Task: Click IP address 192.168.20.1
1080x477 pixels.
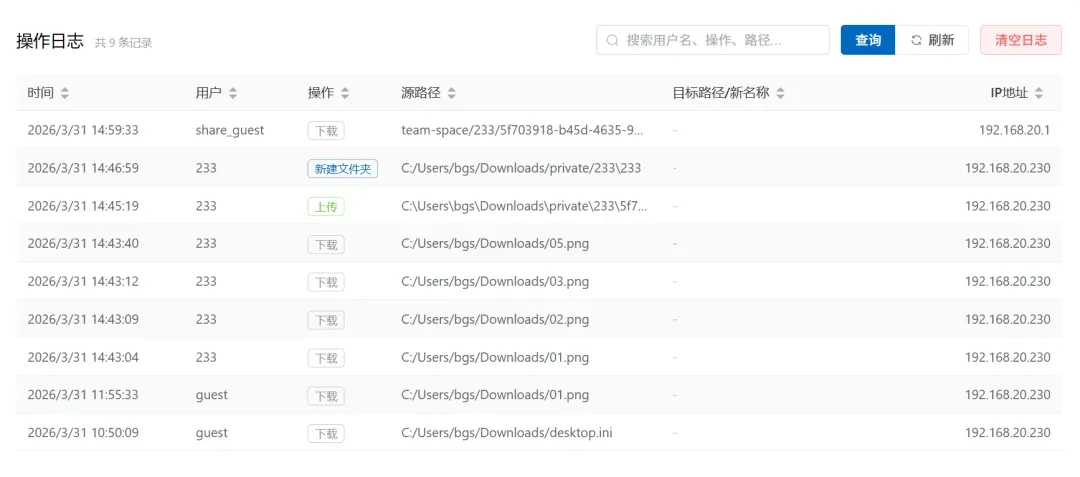Action: pos(1015,130)
